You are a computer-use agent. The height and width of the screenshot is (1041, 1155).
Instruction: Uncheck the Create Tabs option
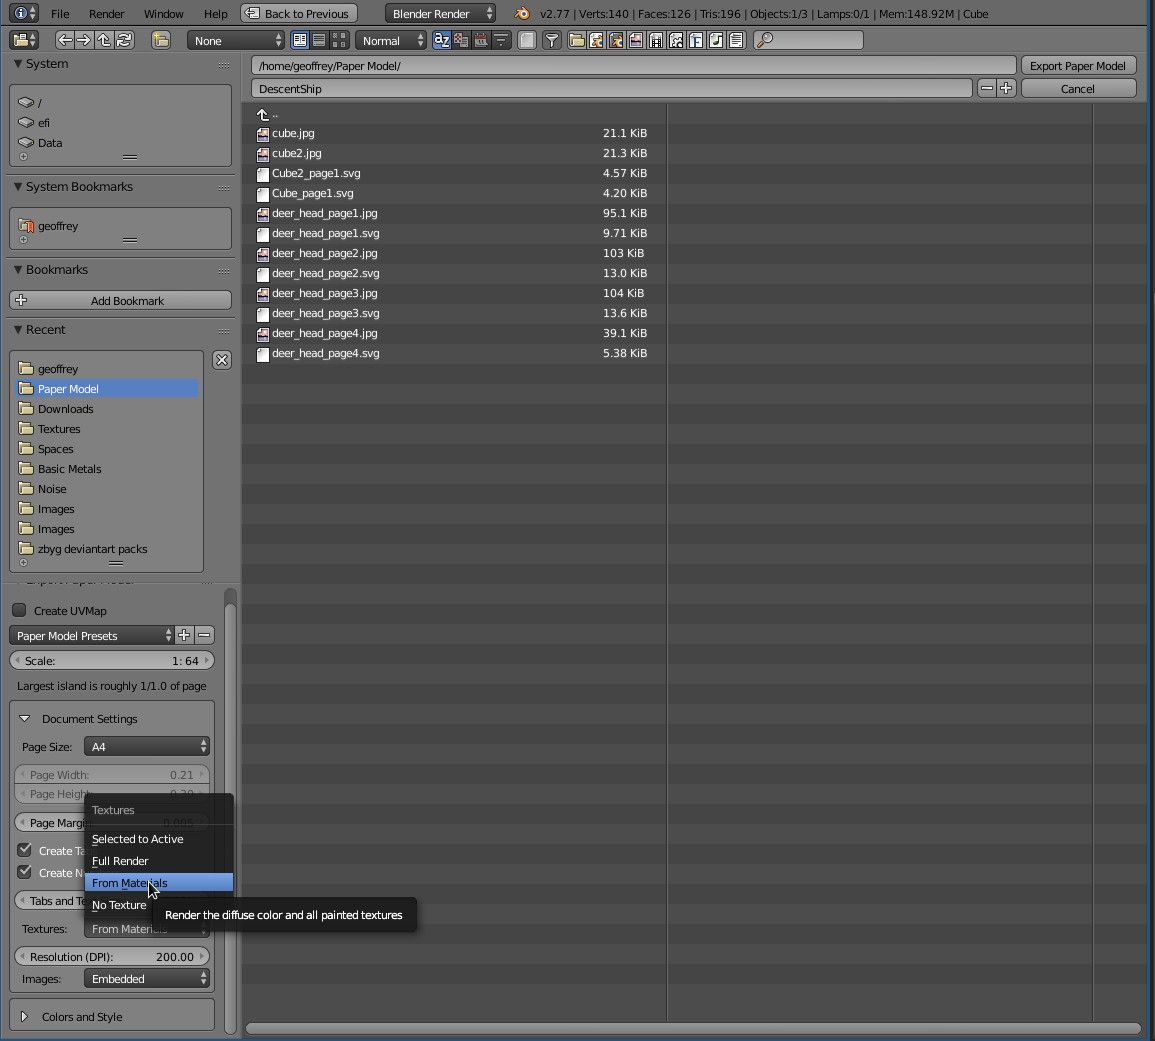(x=22, y=850)
